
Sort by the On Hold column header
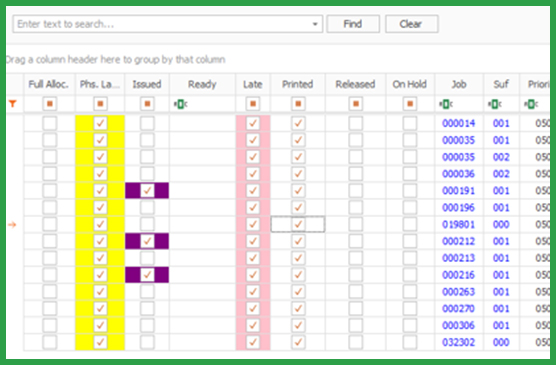(410, 84)
